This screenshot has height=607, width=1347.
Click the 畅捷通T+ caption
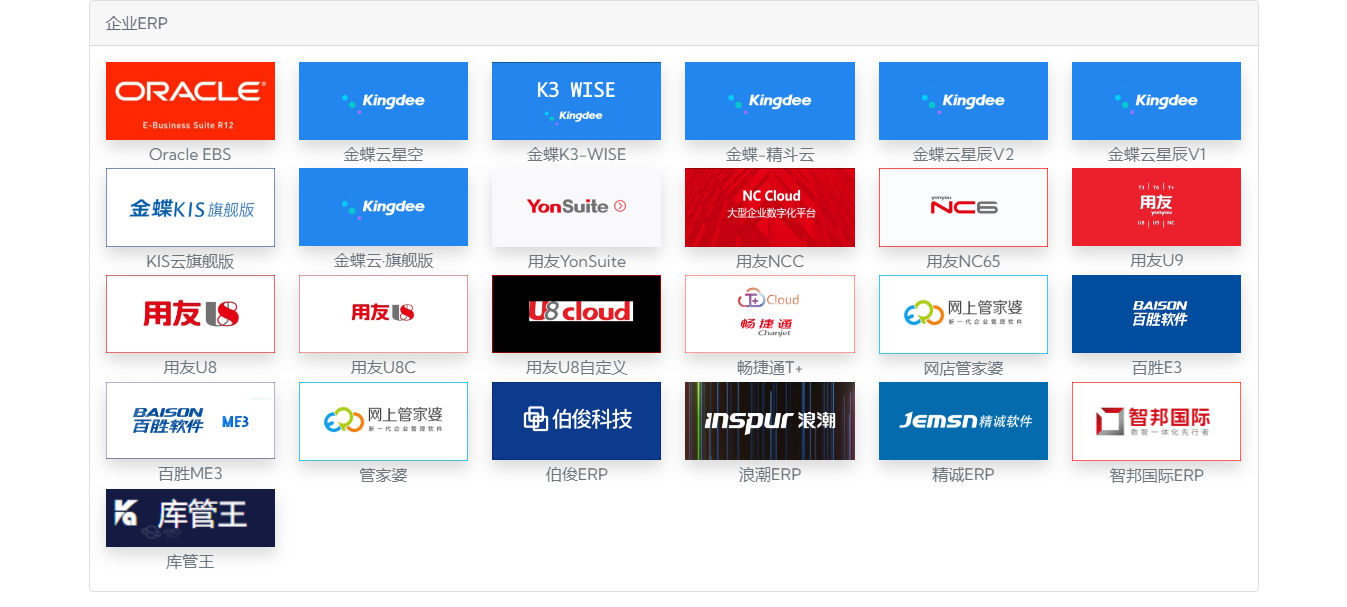[770, 368]
